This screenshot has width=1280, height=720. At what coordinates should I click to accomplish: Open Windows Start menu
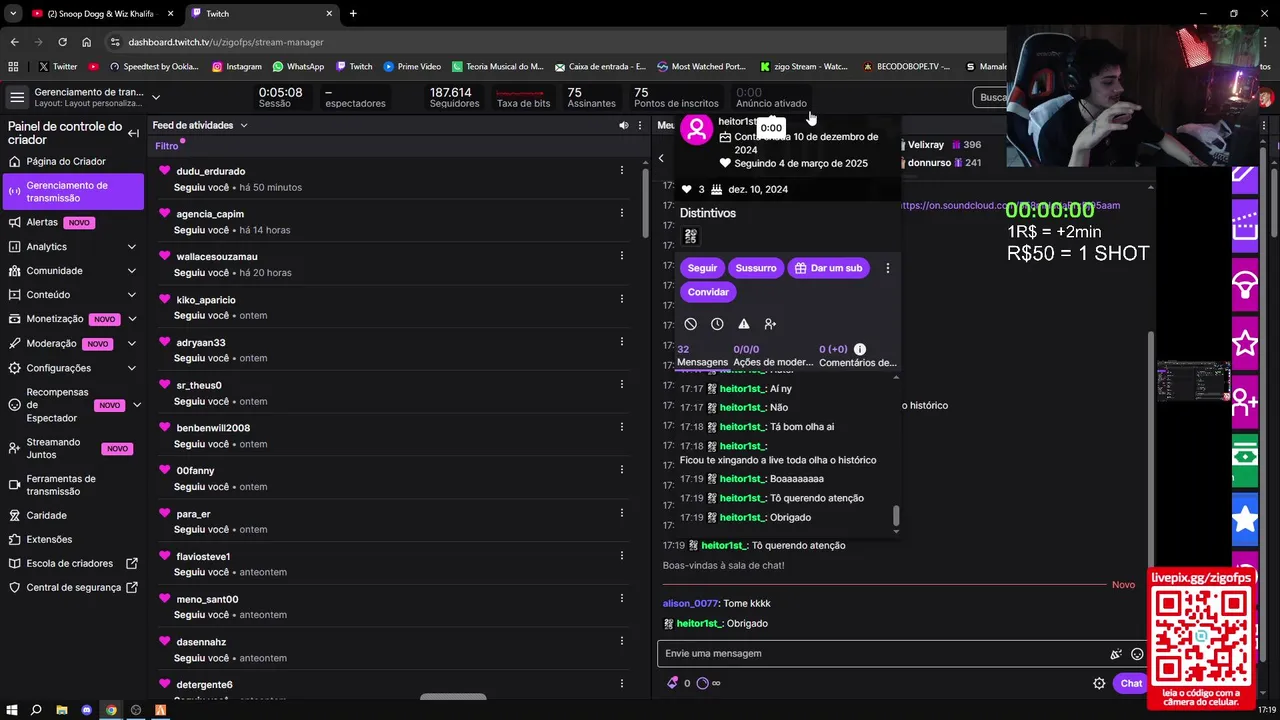[x=12, y=710]
